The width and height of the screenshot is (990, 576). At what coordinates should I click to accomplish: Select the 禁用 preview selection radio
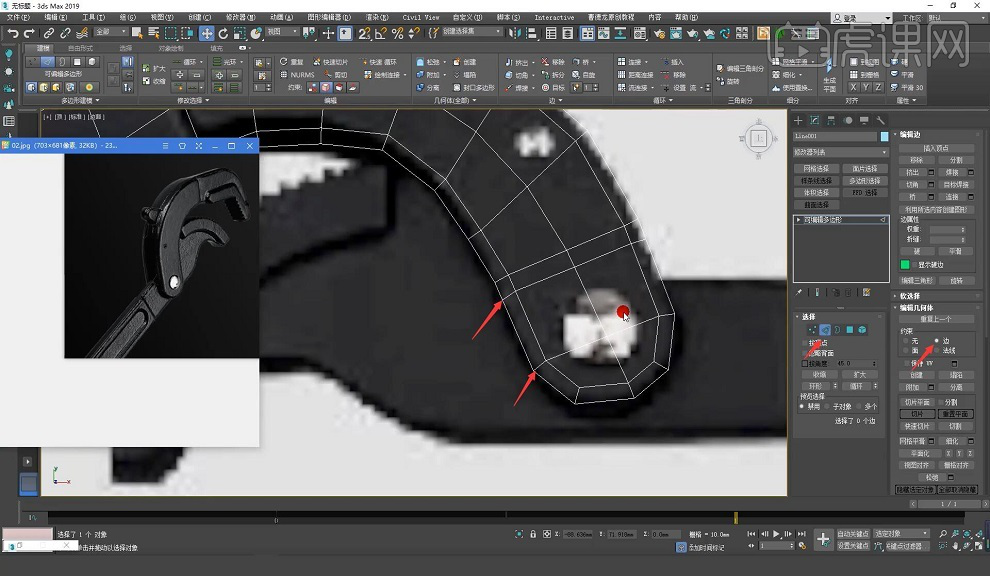pos(802,407)
